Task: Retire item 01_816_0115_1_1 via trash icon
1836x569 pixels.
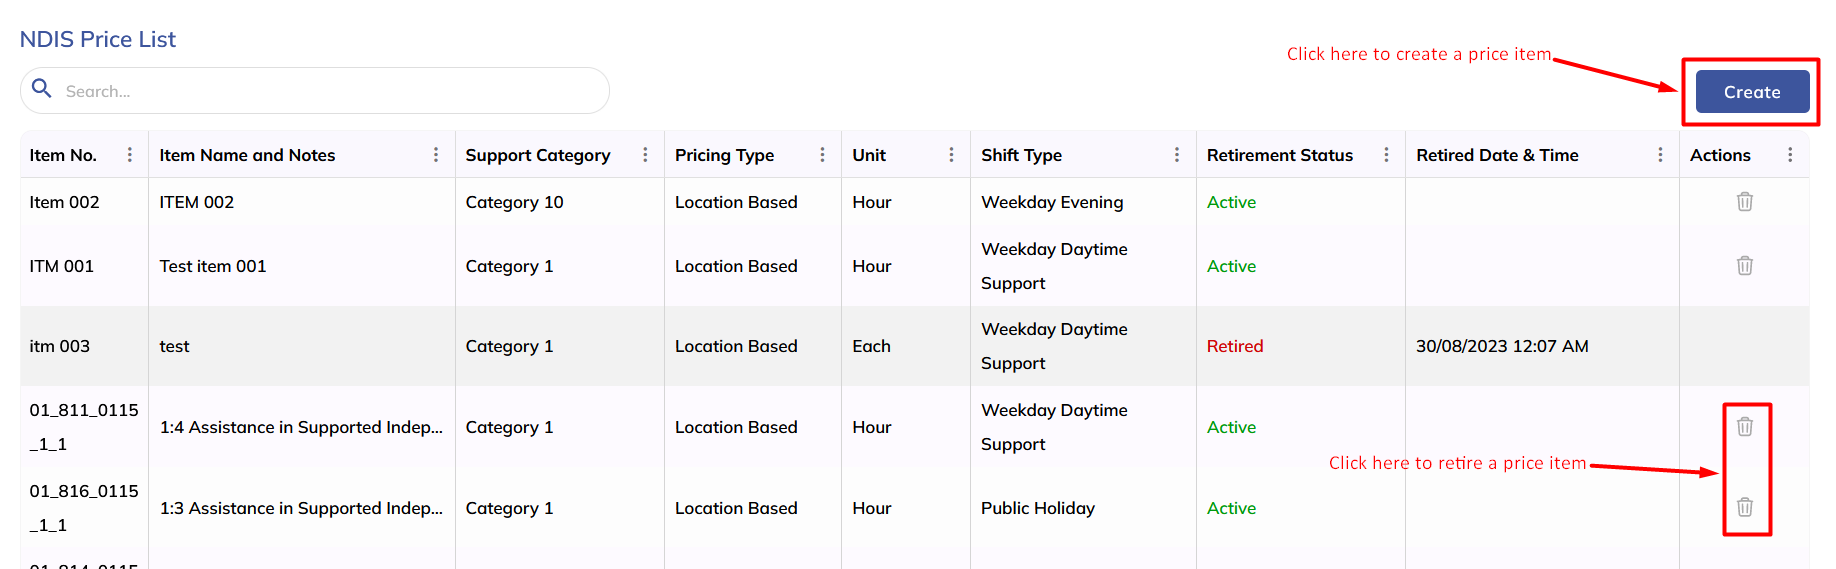Action: [x=1744, y=507]
